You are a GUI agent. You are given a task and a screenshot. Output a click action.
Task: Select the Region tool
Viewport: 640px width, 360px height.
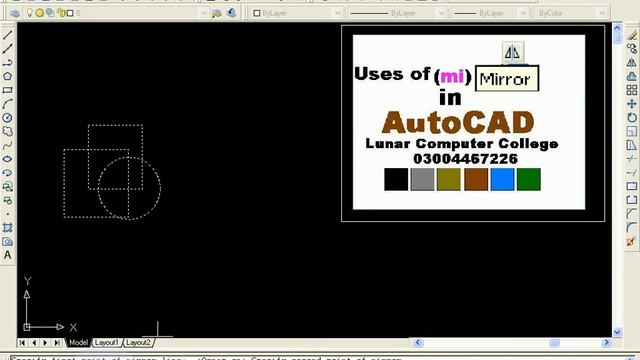tap(7, 242)
